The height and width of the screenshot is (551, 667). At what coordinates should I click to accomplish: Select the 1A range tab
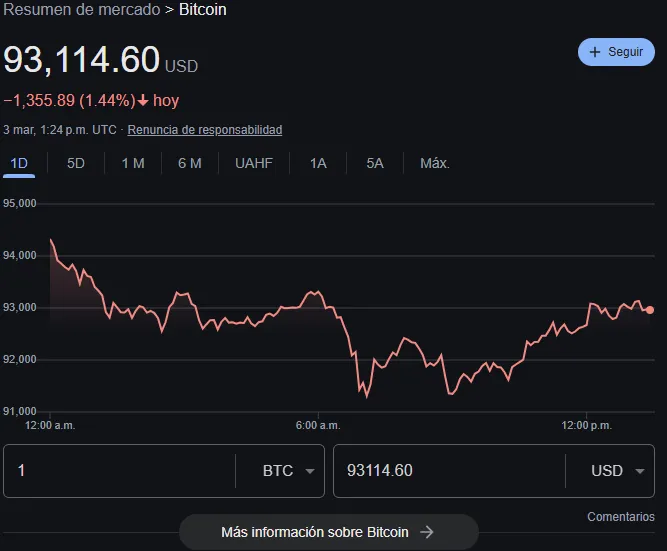pyautogui.click(x=318, y=163)
